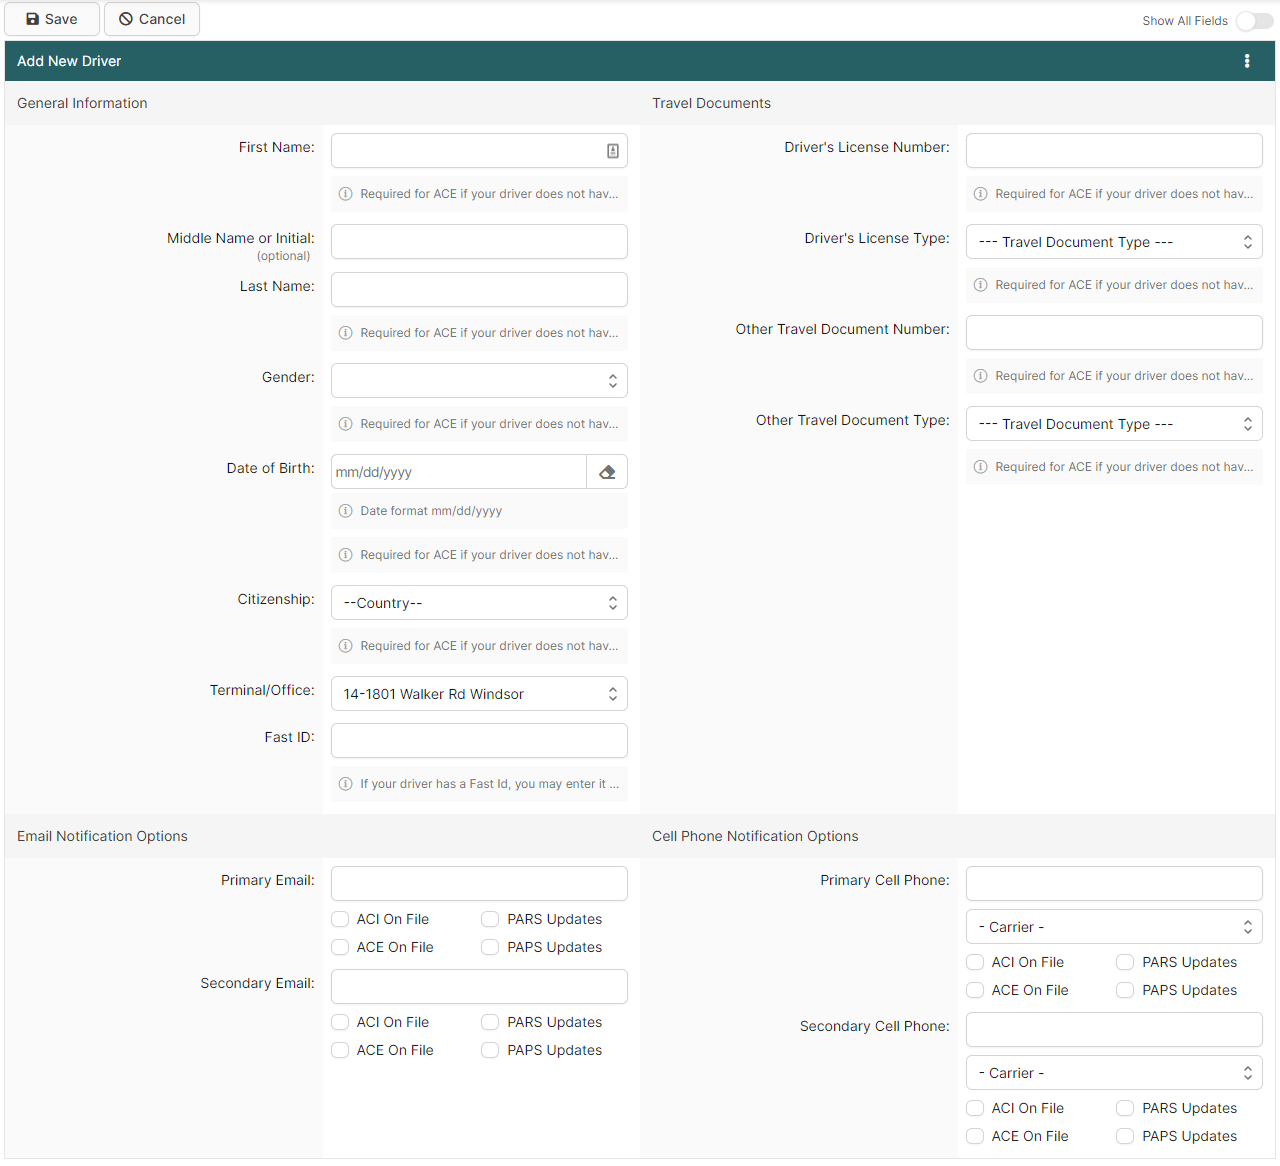The image size is (1280, 1166).
Task: Check PAPS Updates under Secondary Email
Action: [x=490, y=1050]
